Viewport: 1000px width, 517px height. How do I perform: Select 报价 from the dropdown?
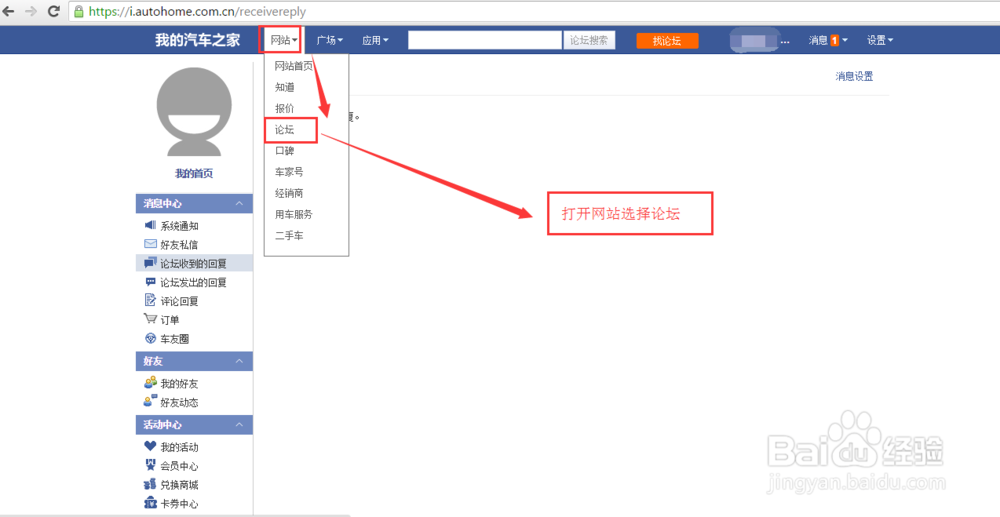[x=284, y=108]
